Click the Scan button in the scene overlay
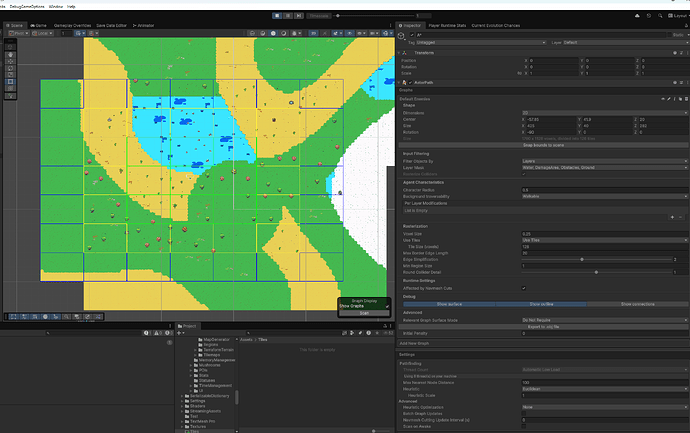Screen dimensions: 690x433 coord(363,314)
